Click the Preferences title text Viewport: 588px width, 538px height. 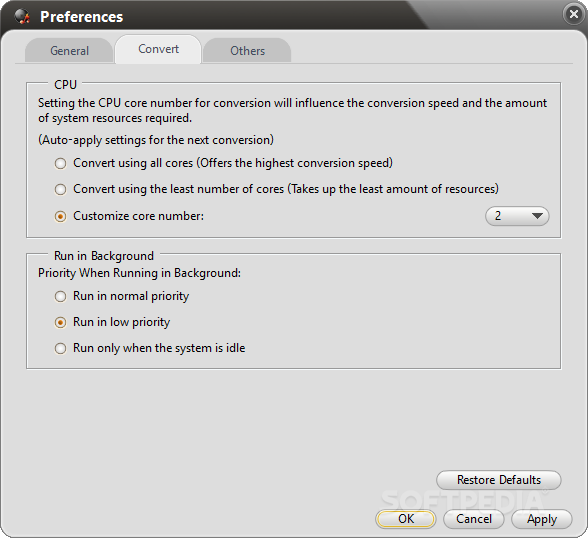[x=81, y=17]
